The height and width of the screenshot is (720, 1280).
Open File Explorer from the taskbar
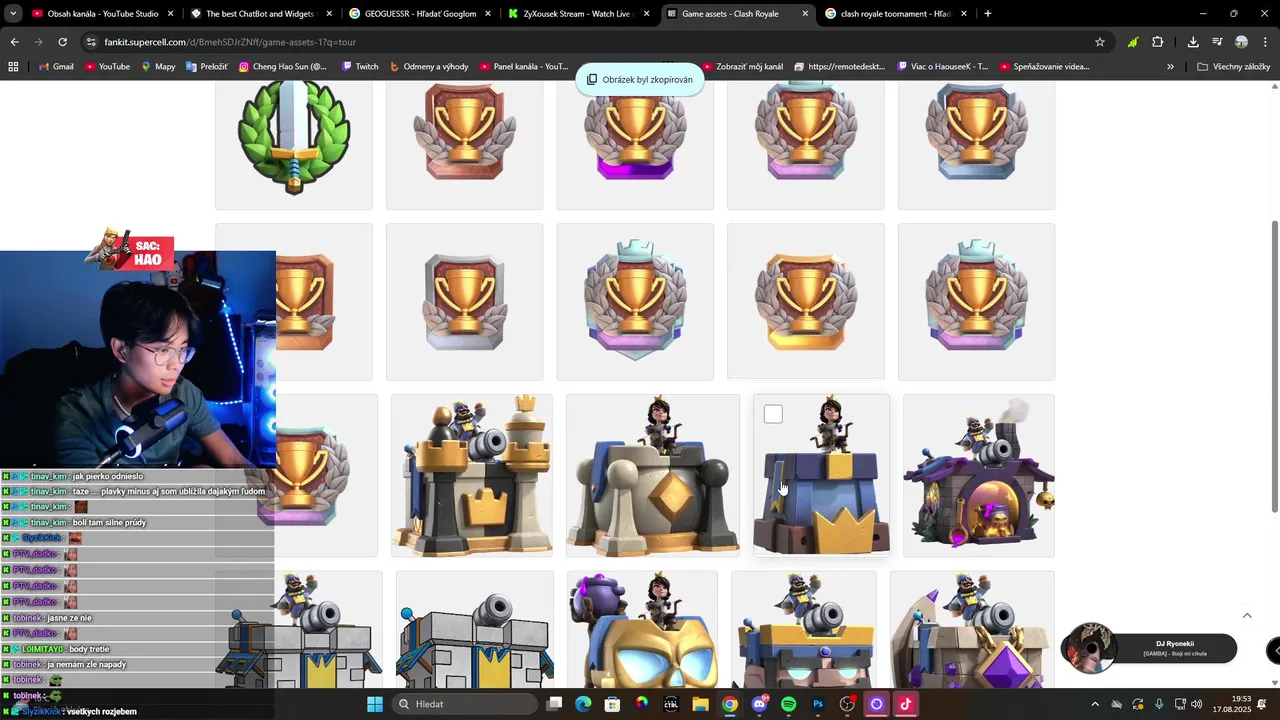point(700,704)
